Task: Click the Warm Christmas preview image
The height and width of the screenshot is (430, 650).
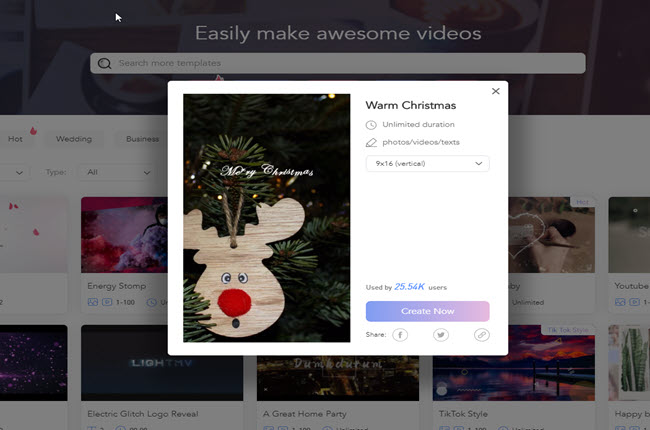Action: [x=267, y=218]
